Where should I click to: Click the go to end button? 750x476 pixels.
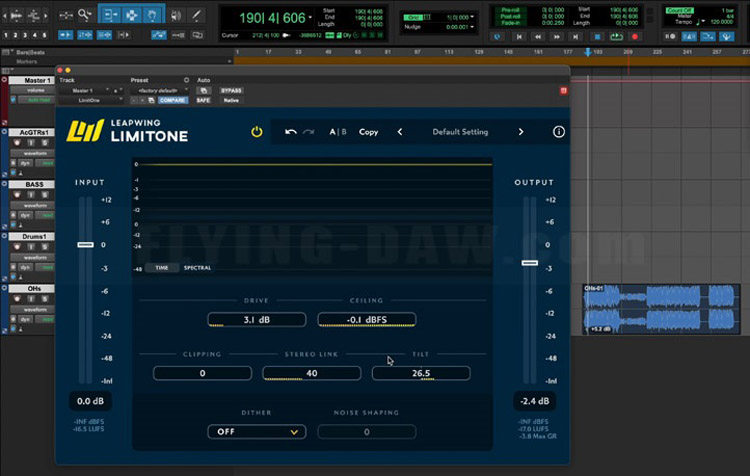pyautogui.click(x=575, y=36)
